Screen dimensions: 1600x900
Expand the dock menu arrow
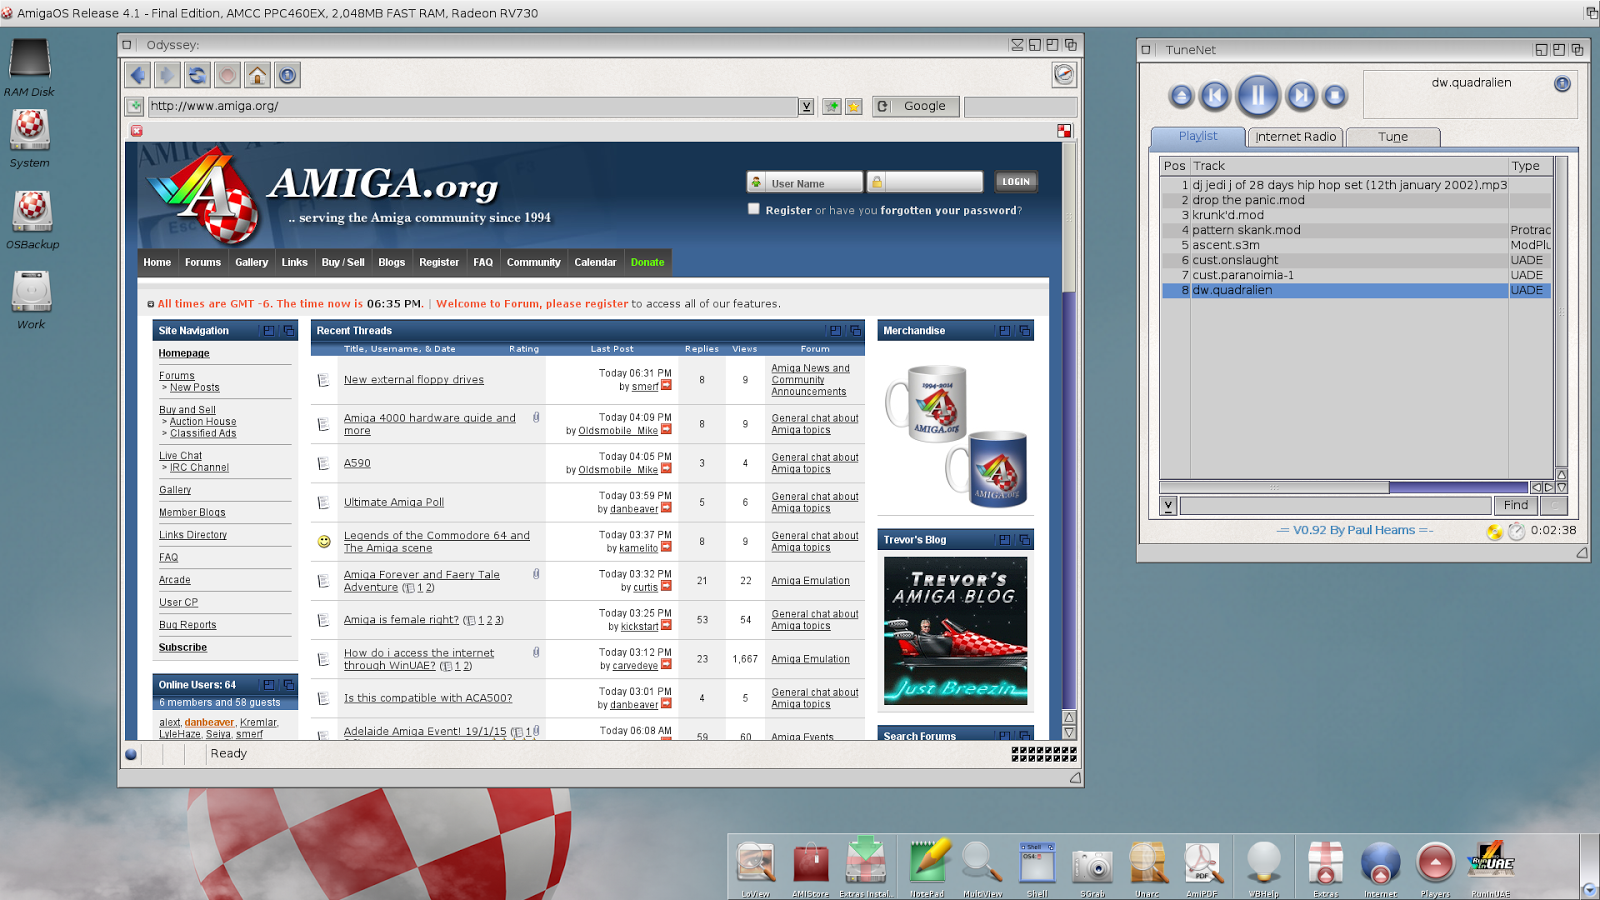1589,888
